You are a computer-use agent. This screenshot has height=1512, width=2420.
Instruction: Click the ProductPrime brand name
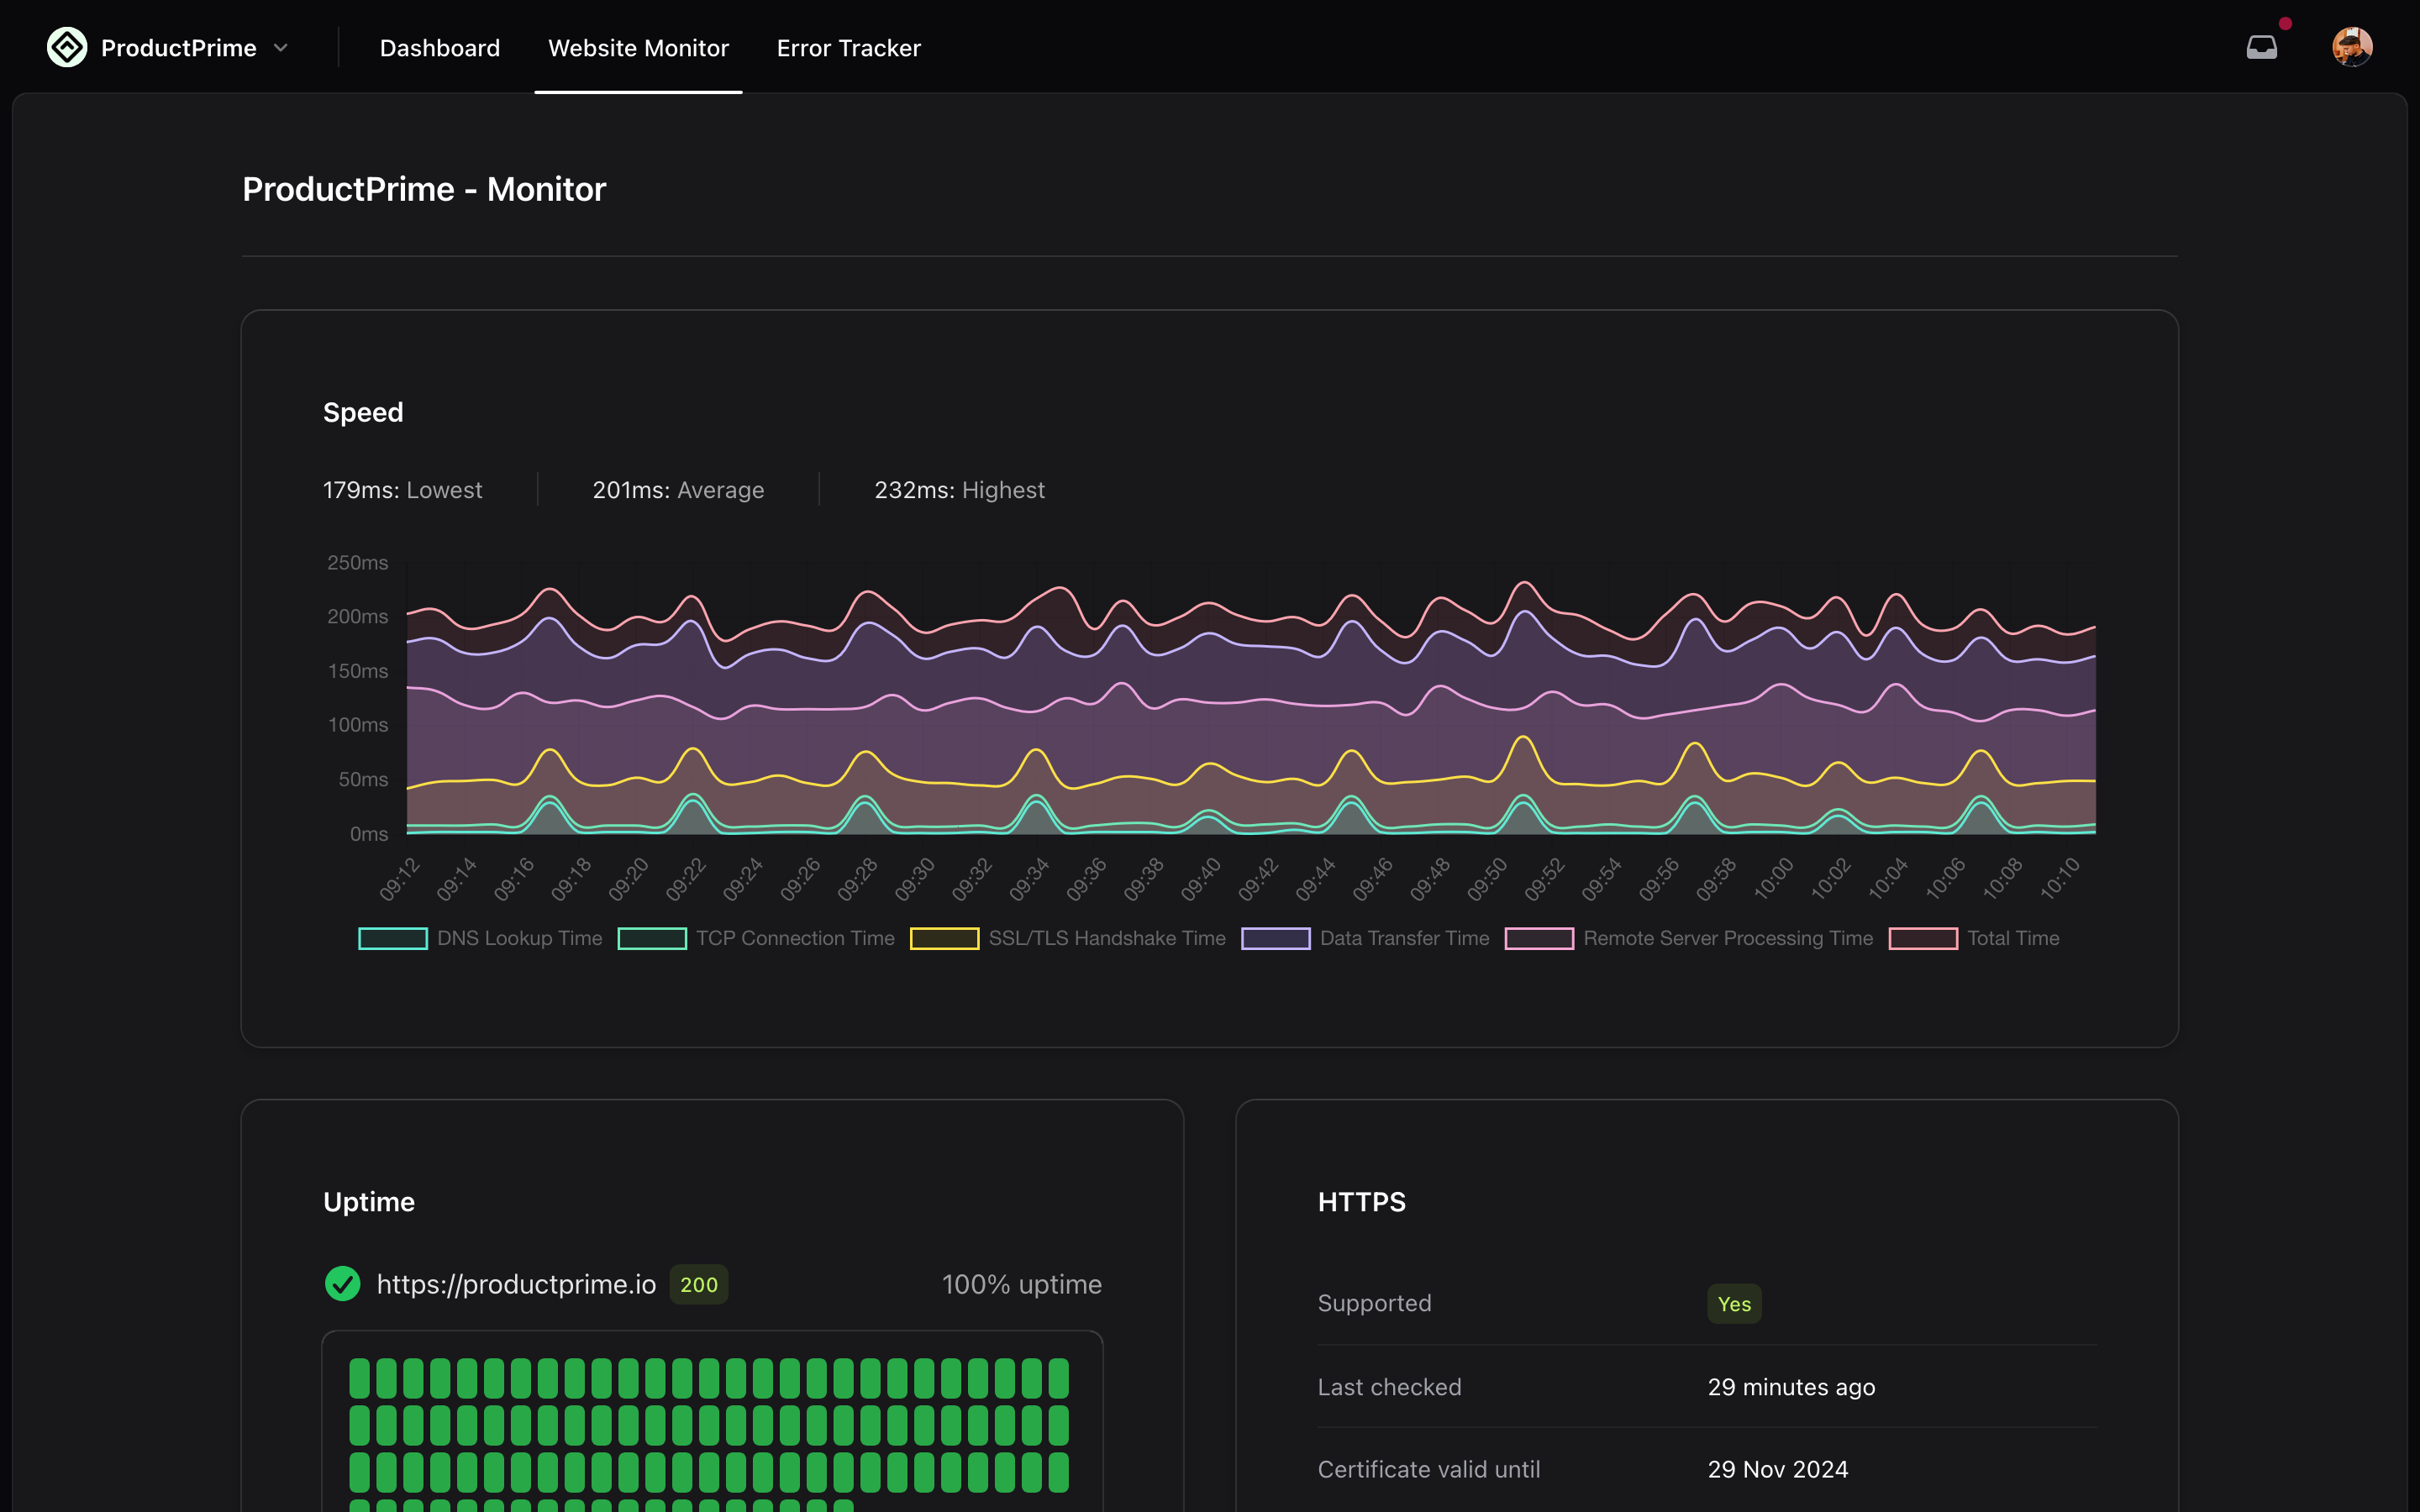[178, 48]
